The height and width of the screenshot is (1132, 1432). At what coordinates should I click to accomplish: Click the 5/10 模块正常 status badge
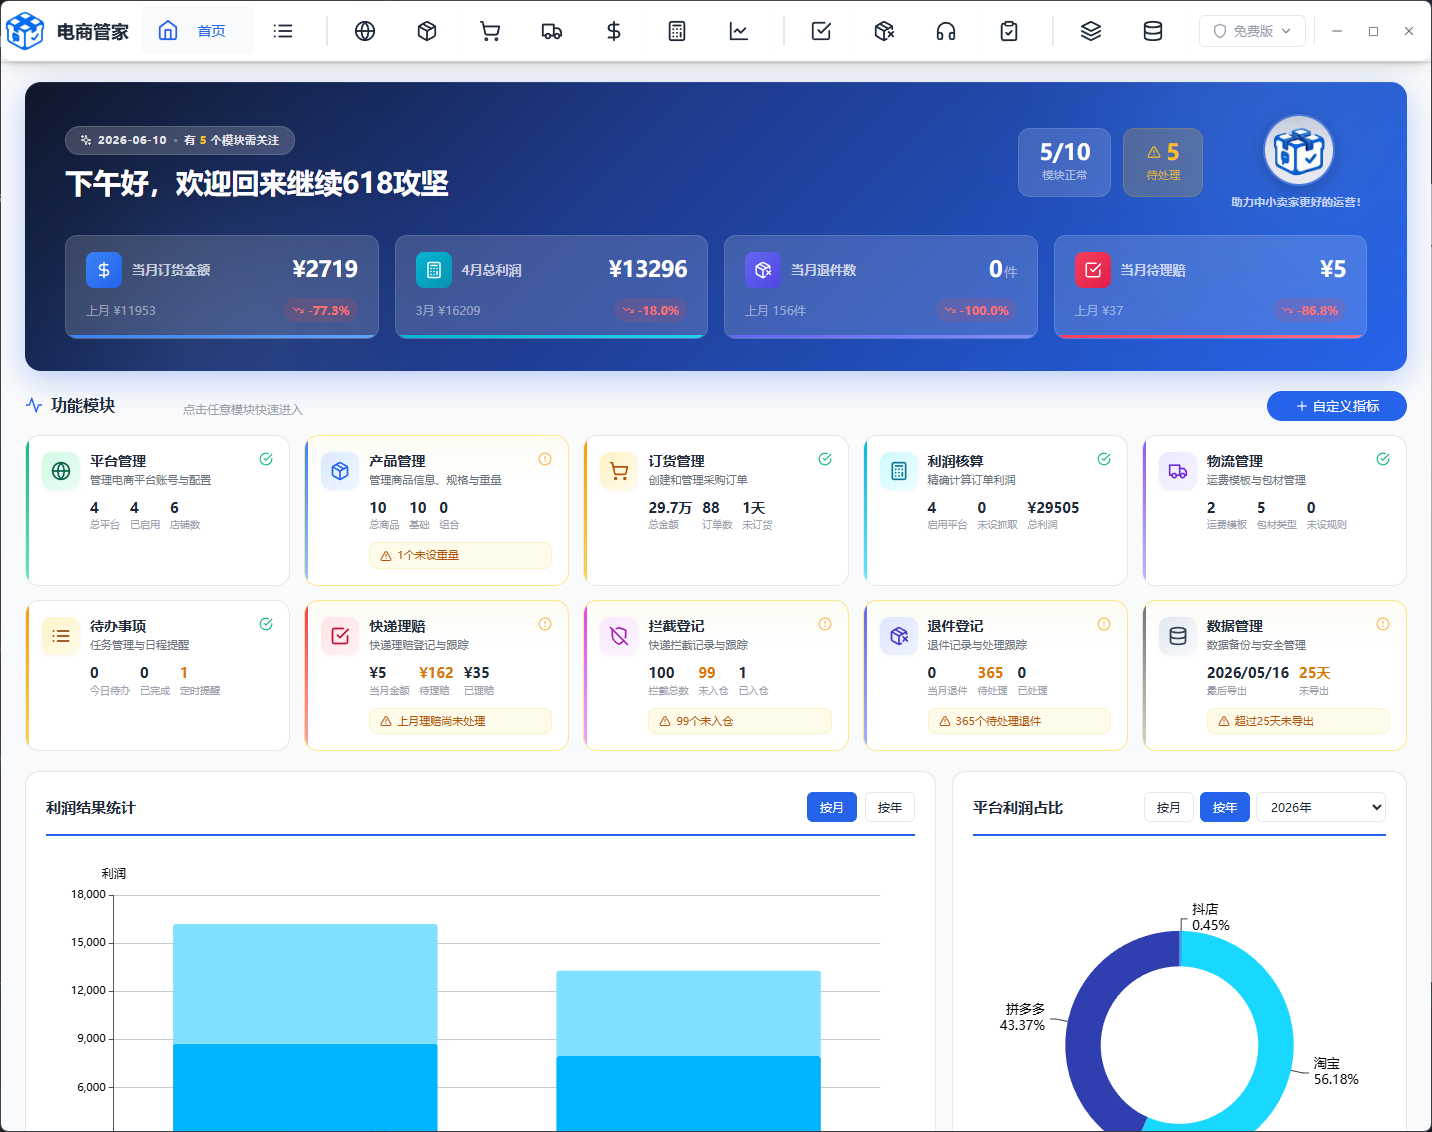[1064, 162]
